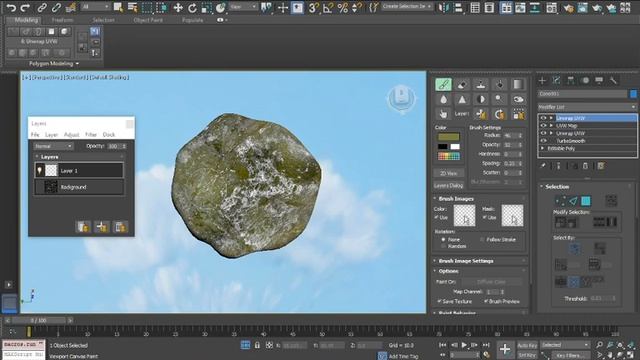The width and height of the screenshot is (640, 360).
Task: Click the olive brush Color swatch
Action: (x=449, y=137)
